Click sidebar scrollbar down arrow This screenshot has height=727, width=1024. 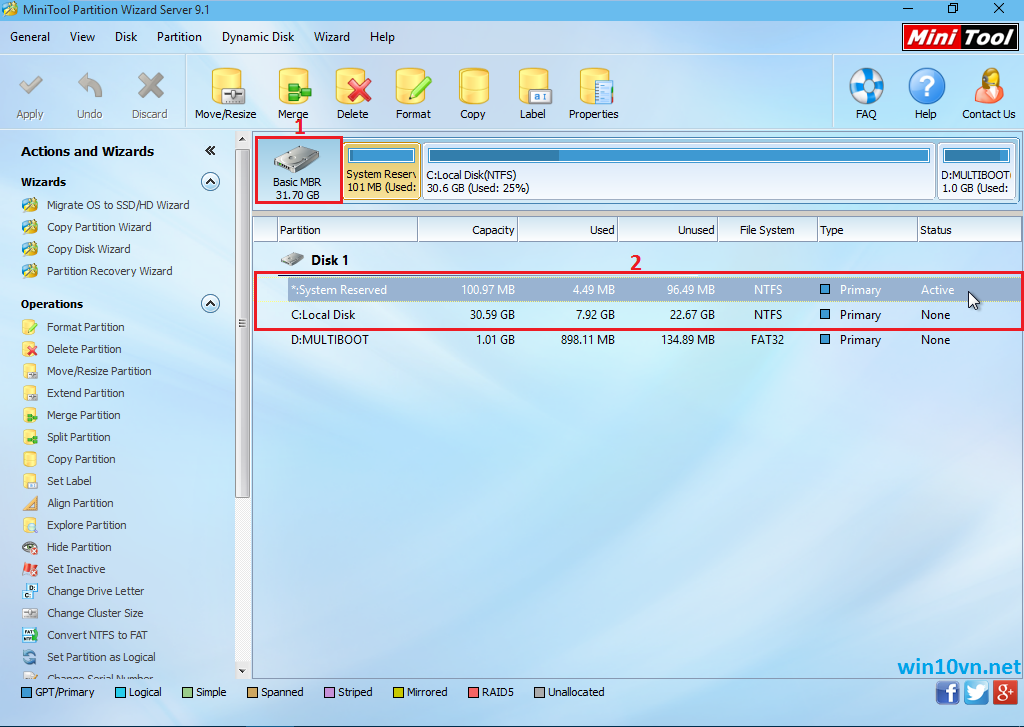tap(242, 671)
